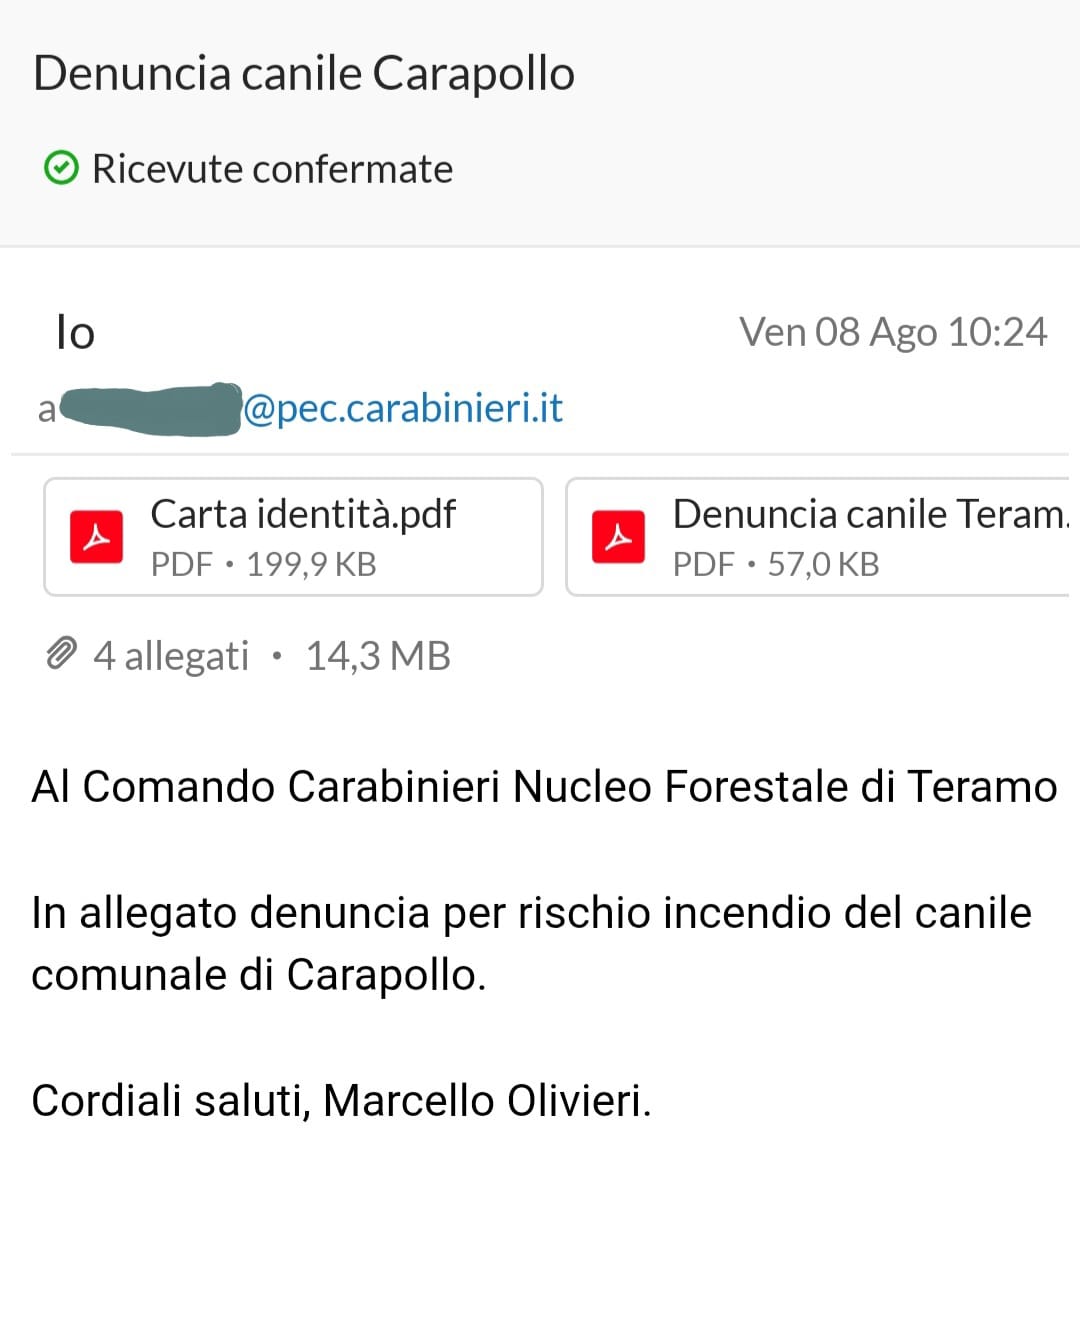Tap the pec.carabinieri.it recipient address
The width and height of the screenshot is (1080, 1330).
pos(403,408)
